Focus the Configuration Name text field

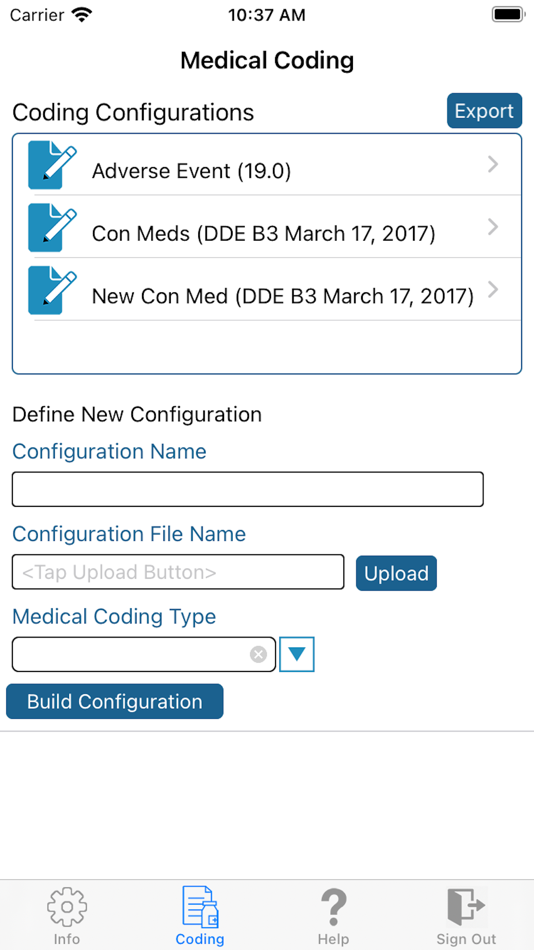248,490
